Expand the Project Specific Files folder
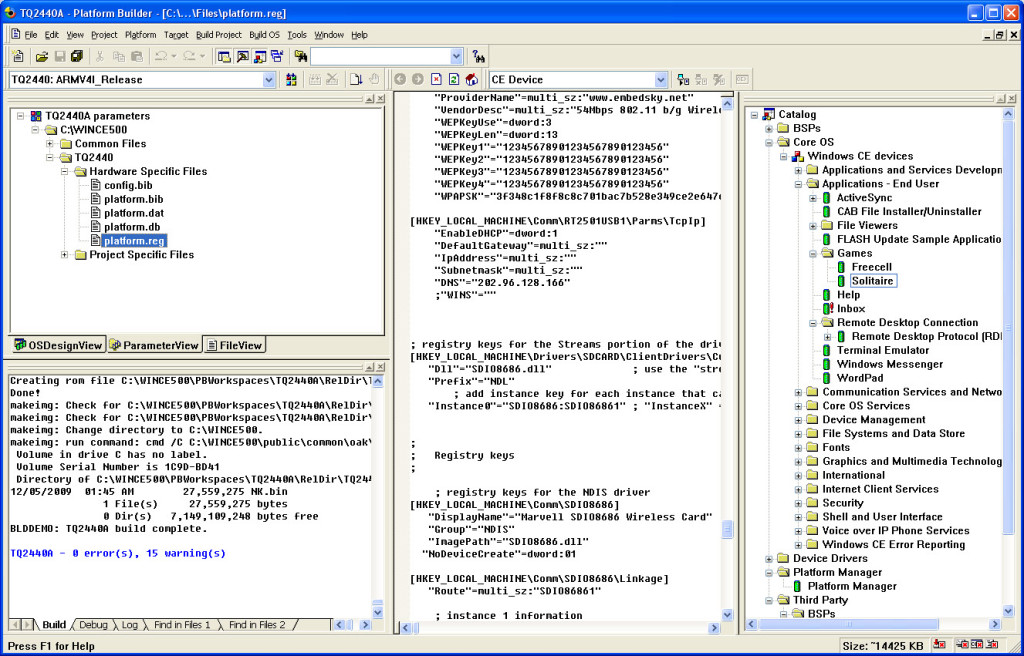This screenshot has height=656, width=1024. (65, 255)
